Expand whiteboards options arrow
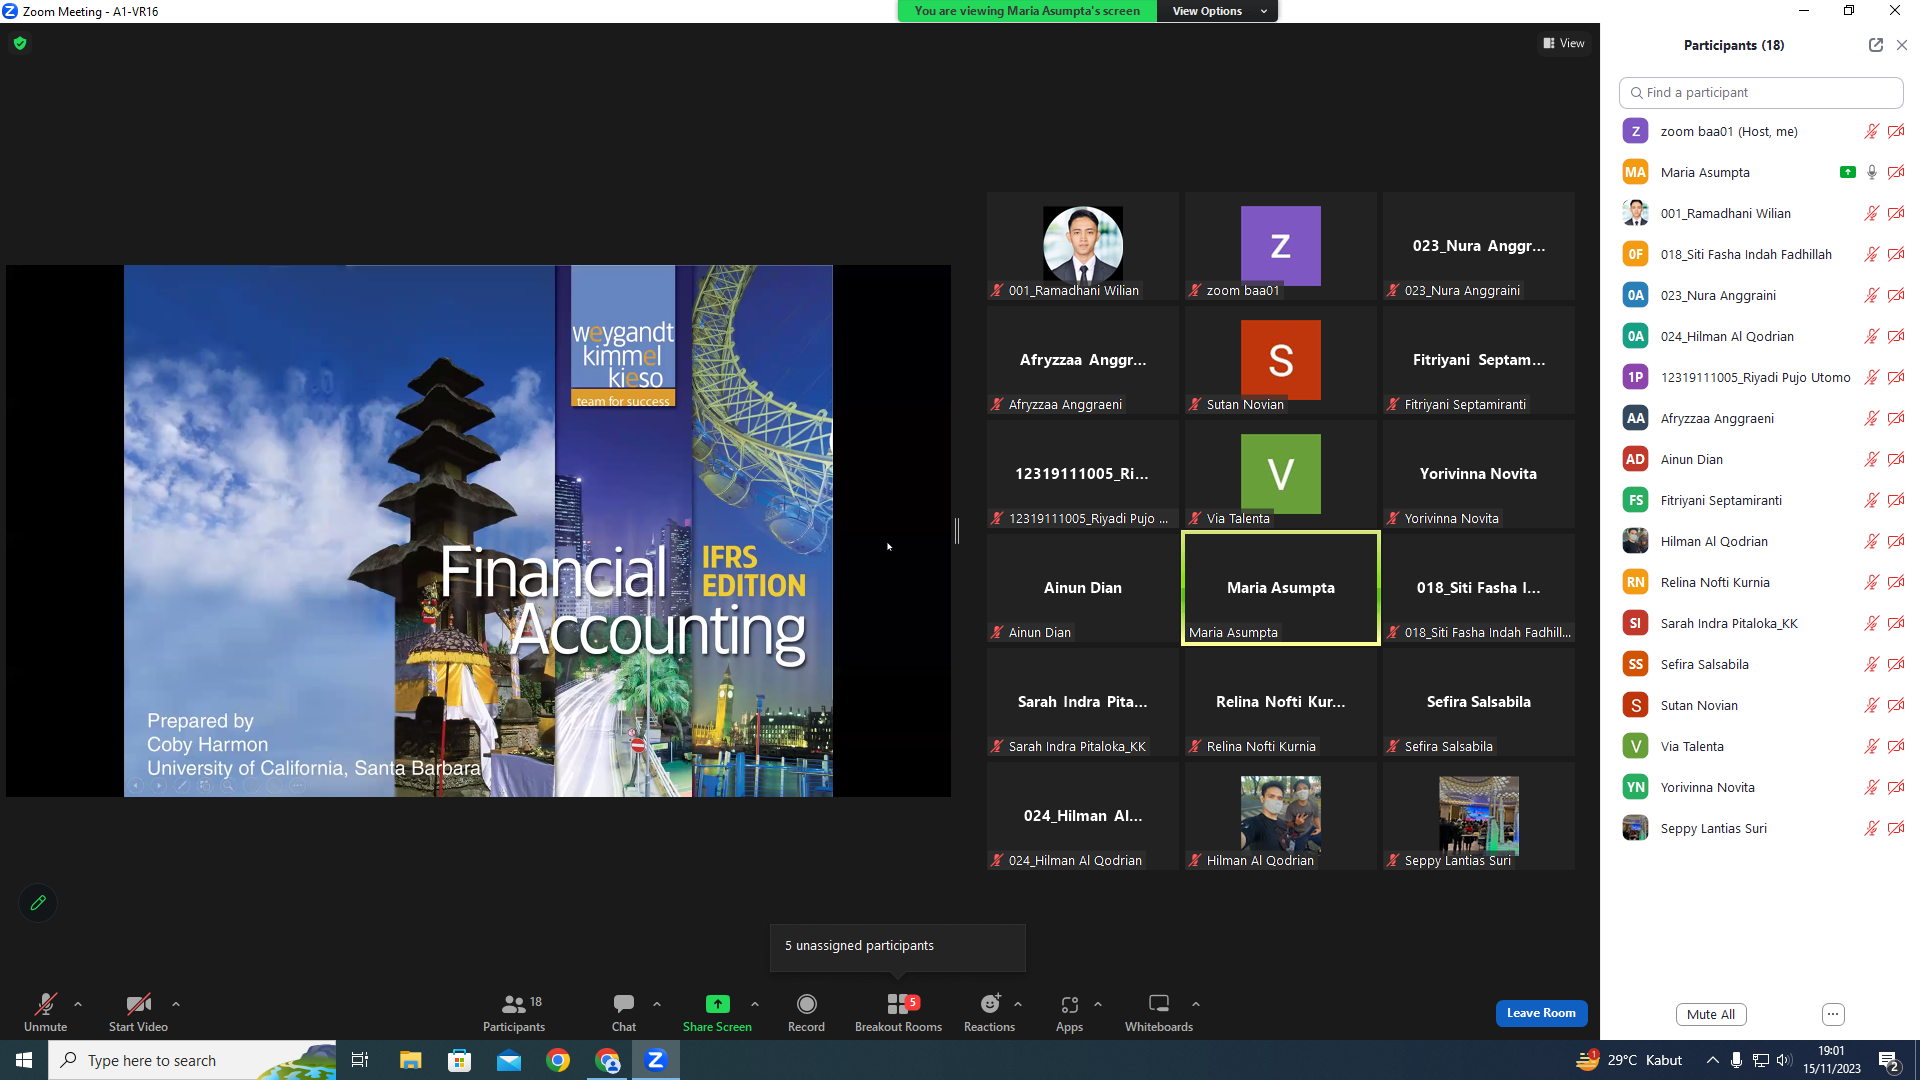Screen dimensions: 1920x1080 click(1196, 1004)
